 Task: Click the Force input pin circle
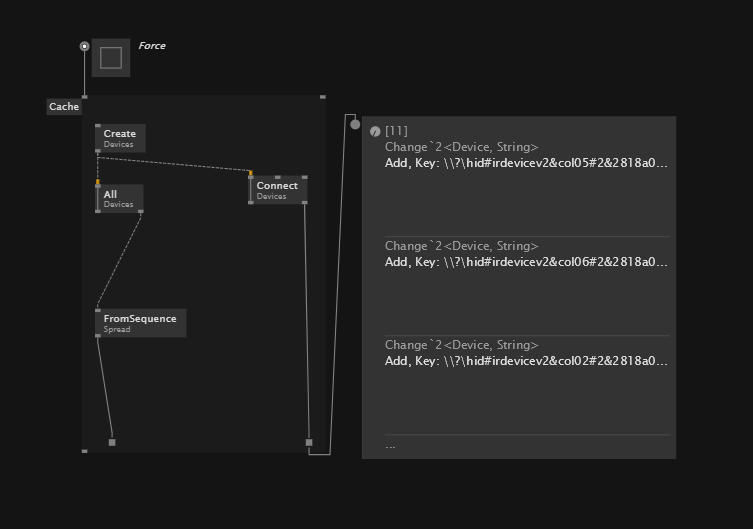pos(85,46)
